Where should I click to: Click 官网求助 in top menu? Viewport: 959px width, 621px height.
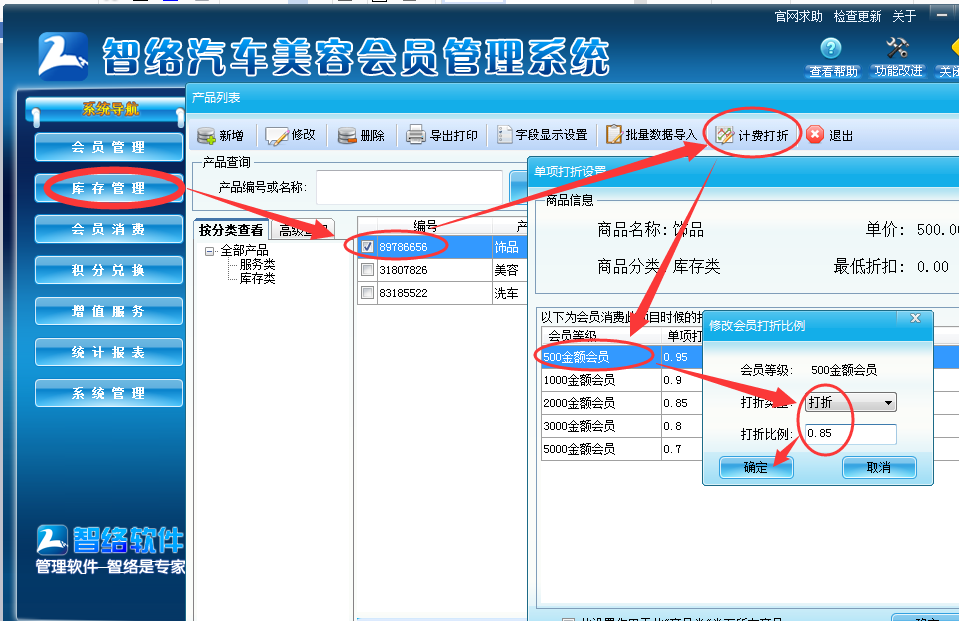798,17
